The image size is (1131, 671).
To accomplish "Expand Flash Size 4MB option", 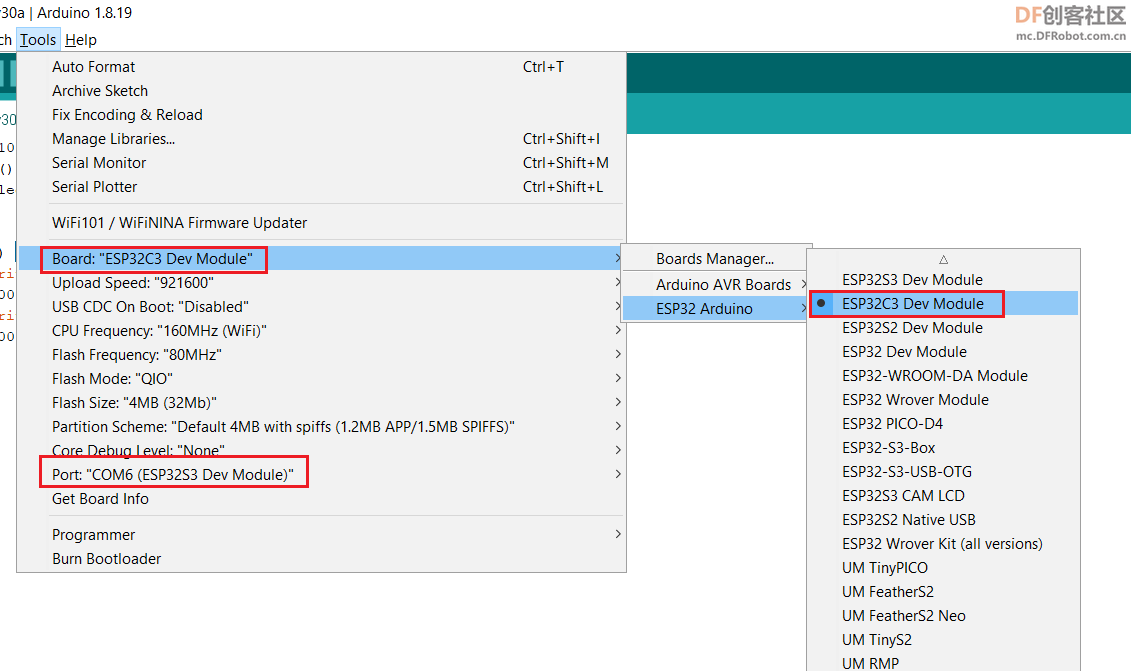I will point(322,403).
